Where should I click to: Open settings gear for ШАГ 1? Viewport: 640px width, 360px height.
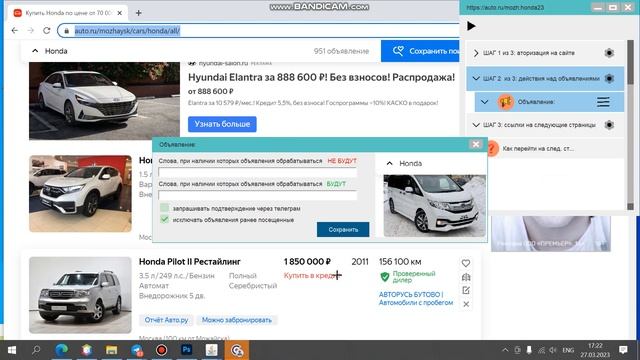[609, 53]
